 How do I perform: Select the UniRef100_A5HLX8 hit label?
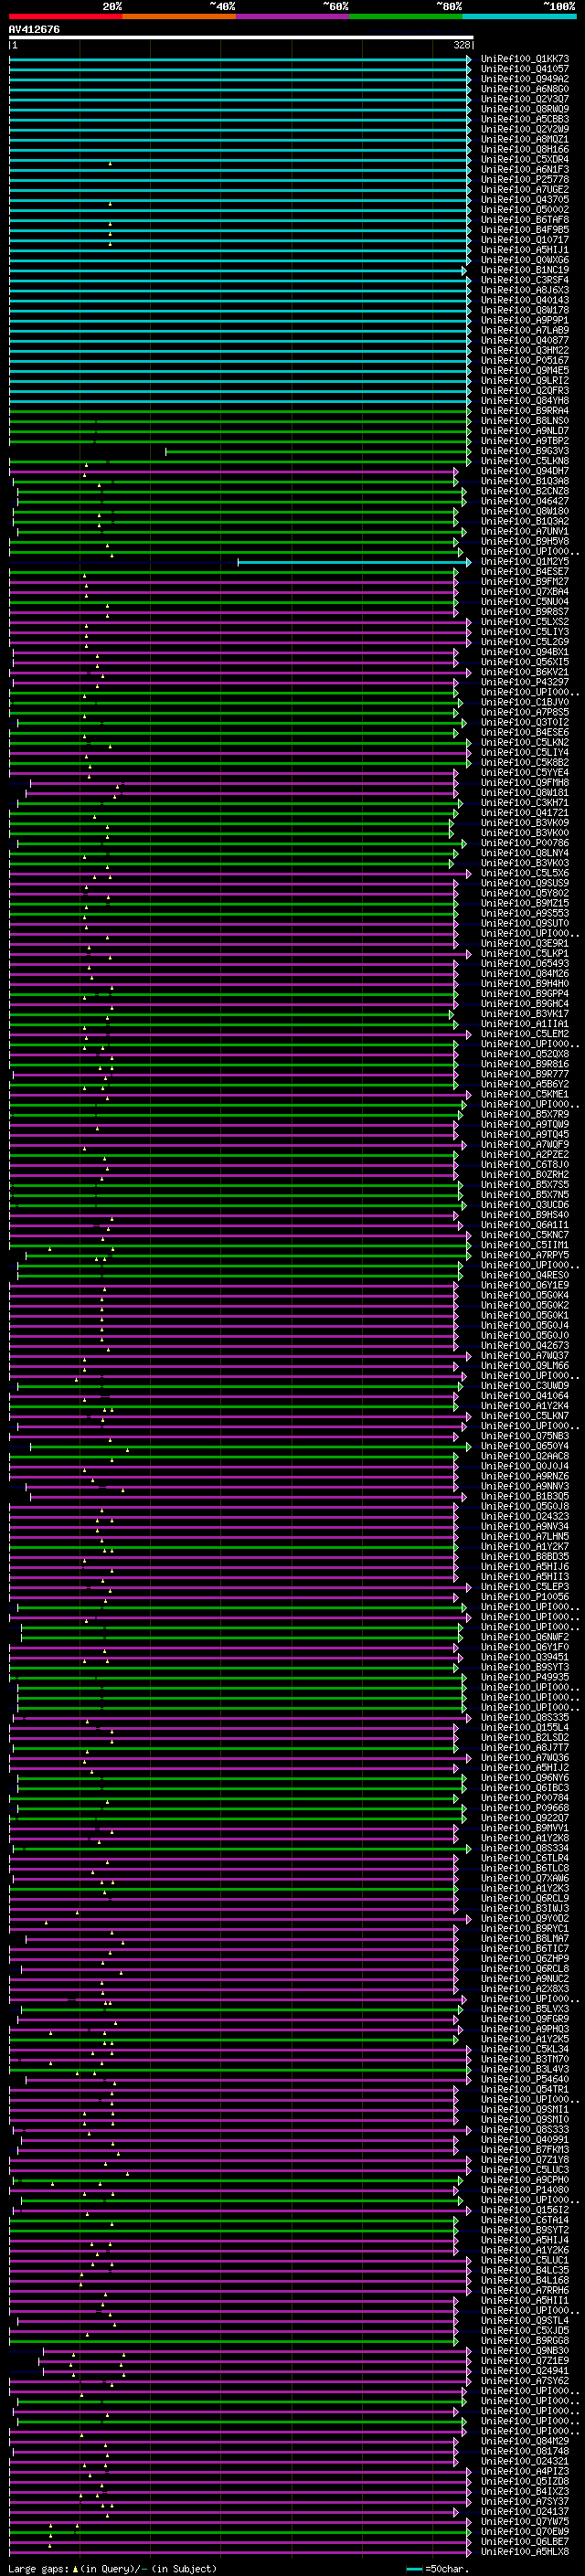coord(525,2552)
